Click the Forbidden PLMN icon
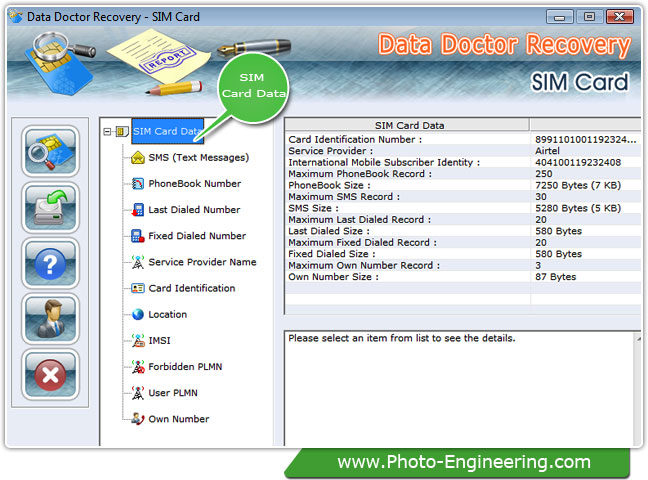 point(138,367)
